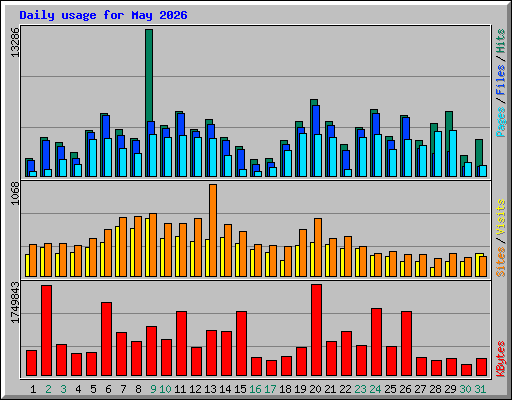Click the yellow sites bar for day 9

coord(147,247)
